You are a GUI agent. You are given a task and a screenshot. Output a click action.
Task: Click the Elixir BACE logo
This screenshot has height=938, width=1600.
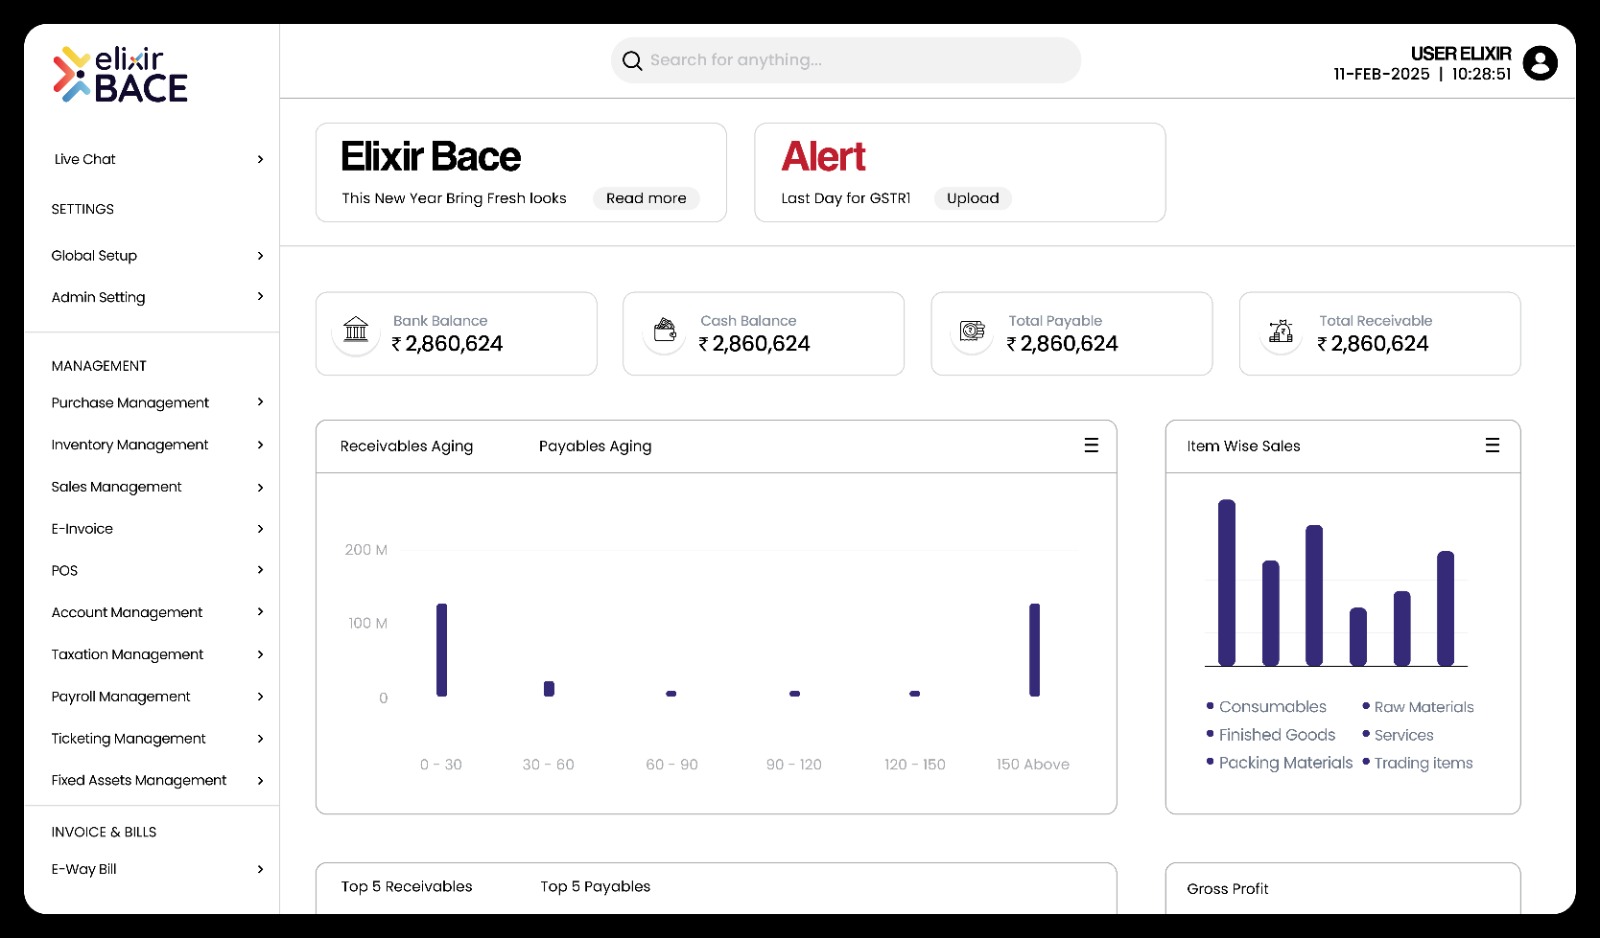(x=120, y=75)
